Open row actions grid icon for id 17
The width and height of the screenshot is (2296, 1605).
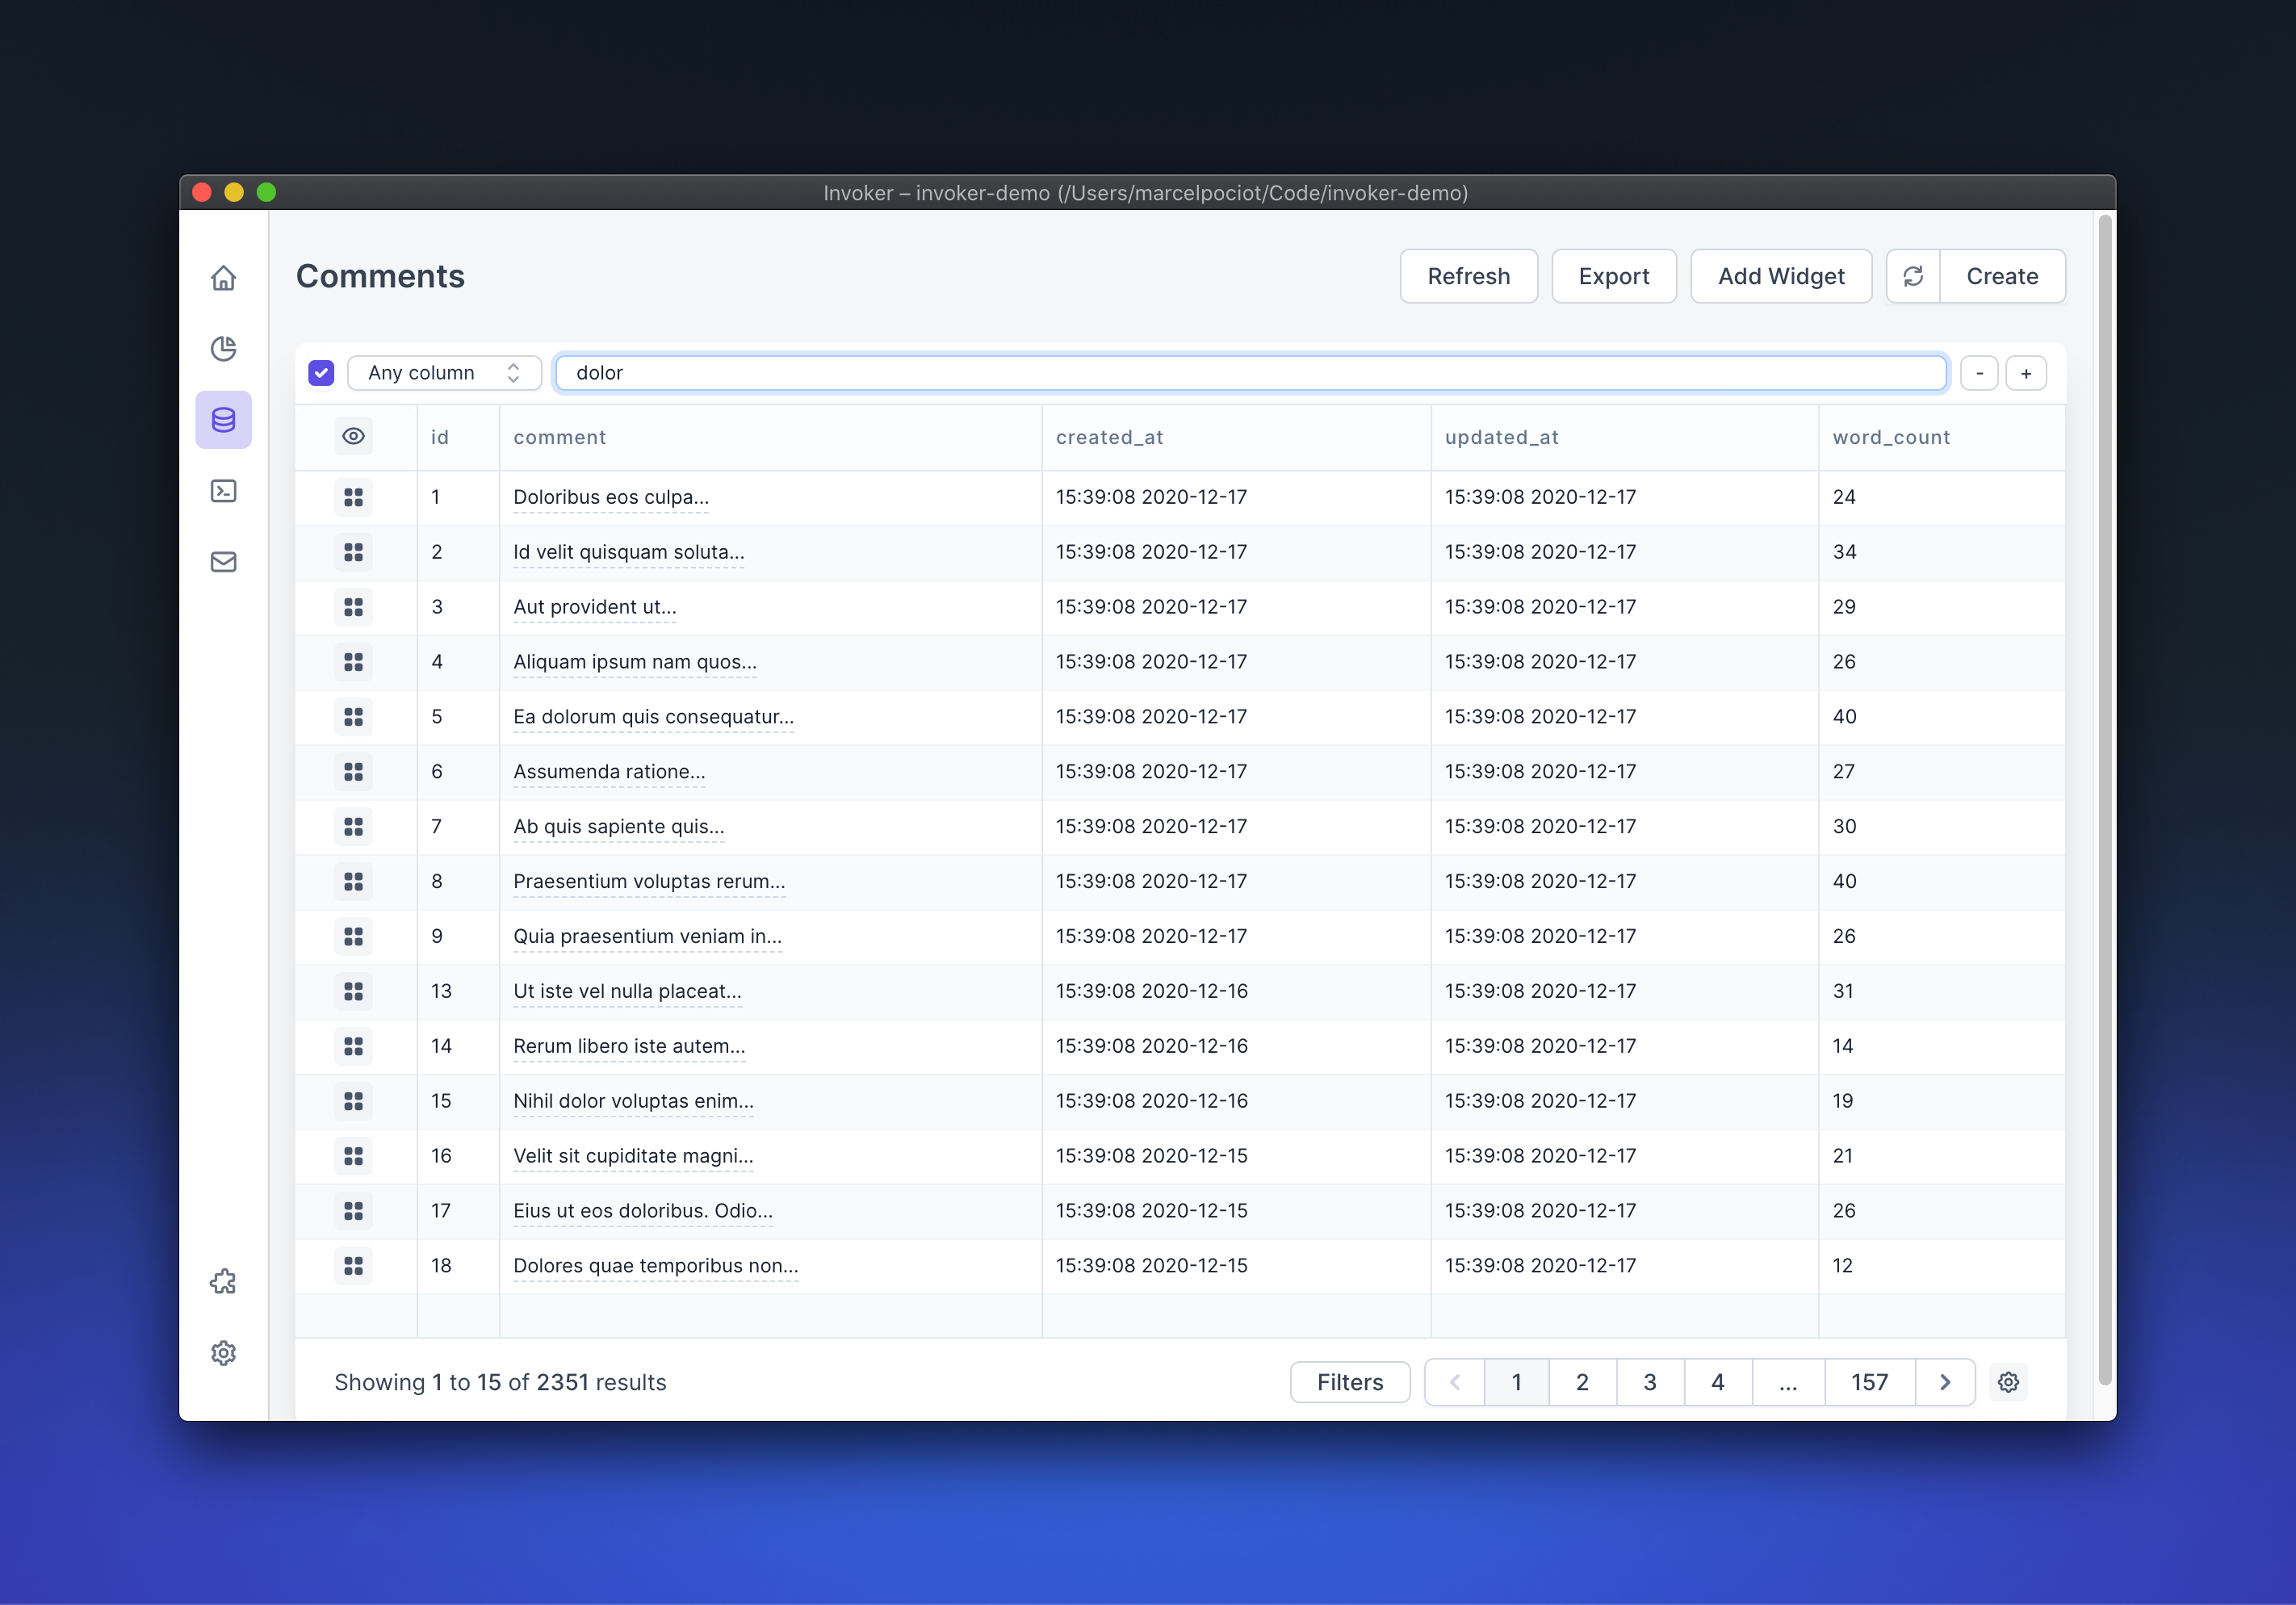pos(353,1211)
